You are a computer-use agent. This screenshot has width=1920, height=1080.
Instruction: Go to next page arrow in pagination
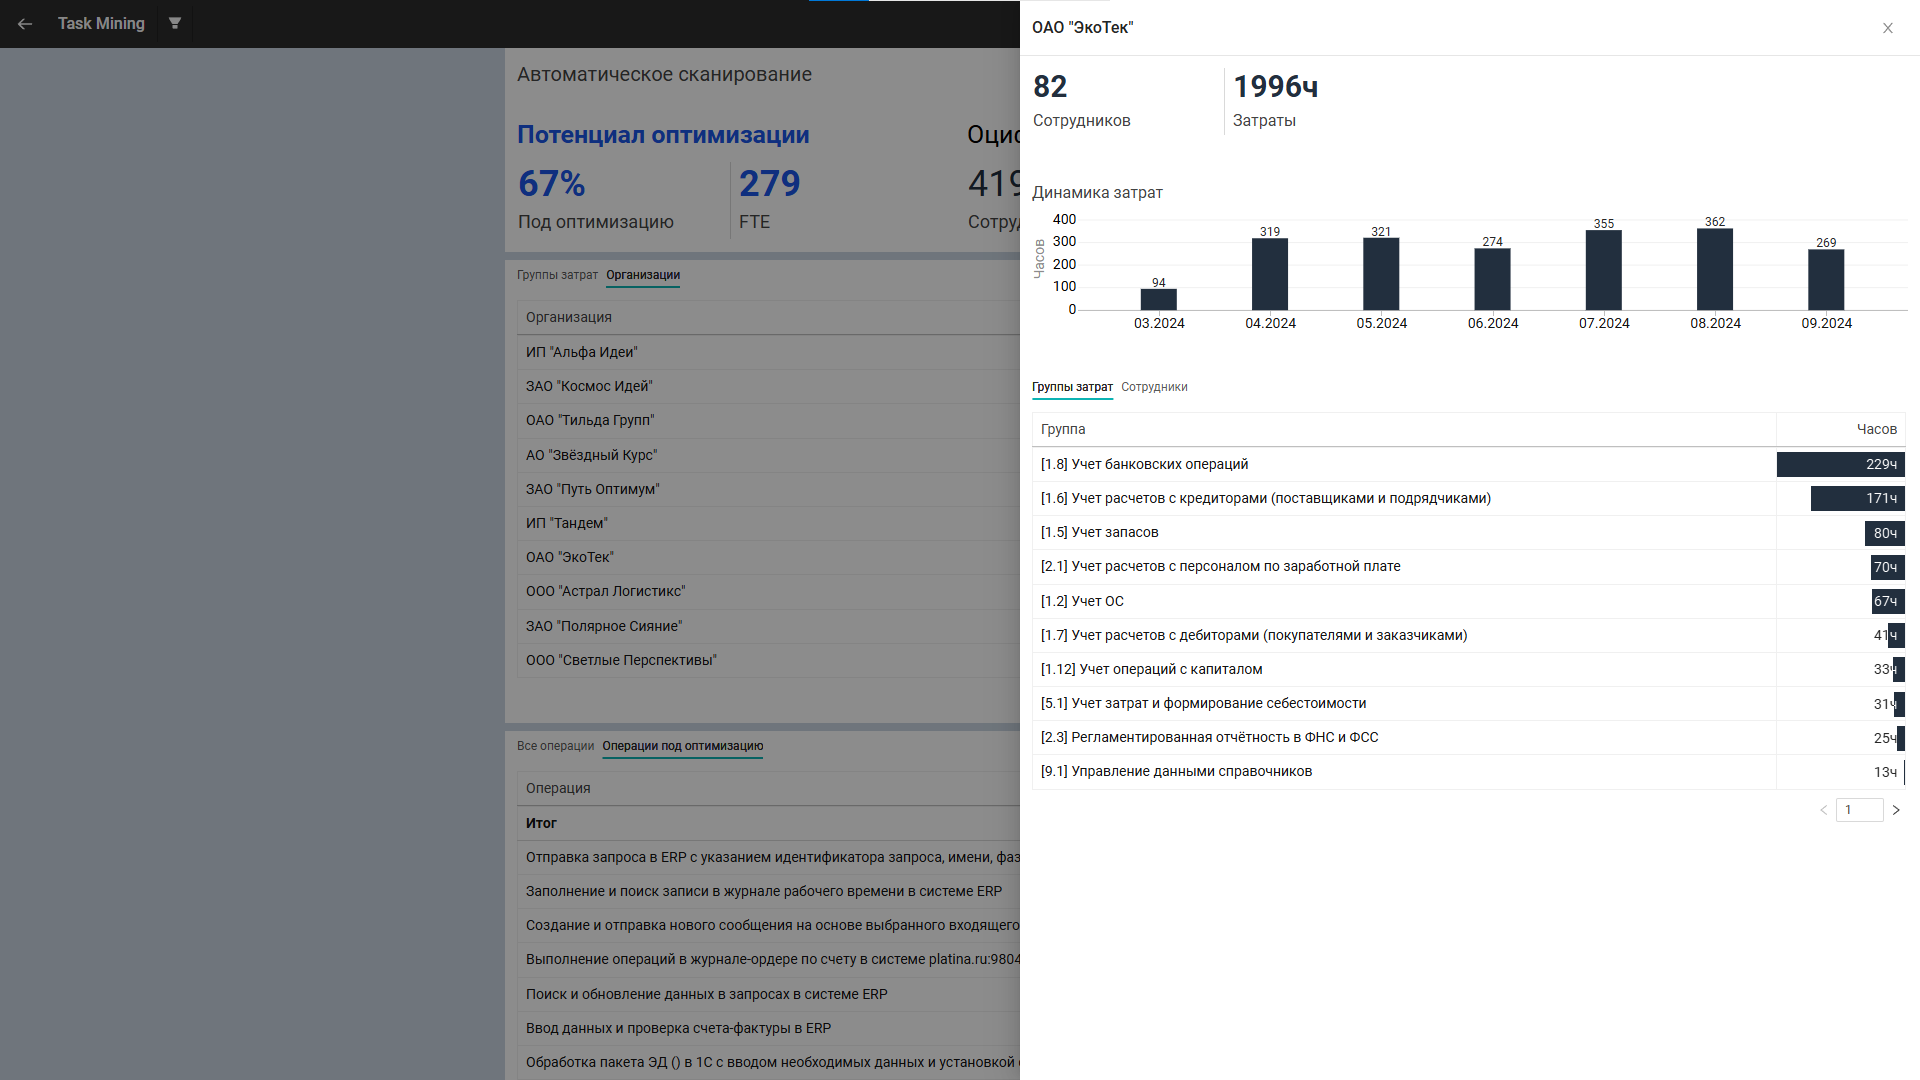(1896, 810)
